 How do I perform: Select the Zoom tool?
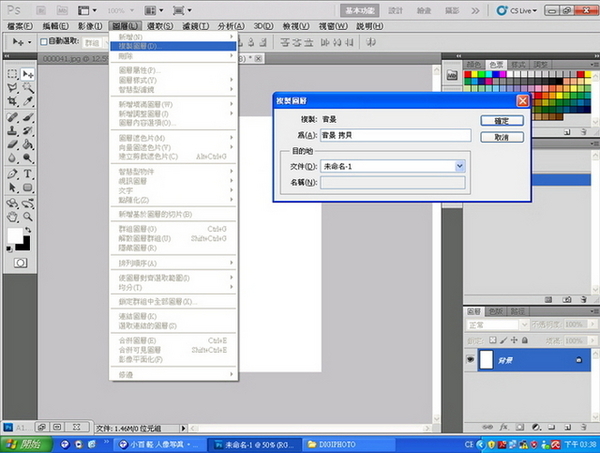pyautogui.click(x=28, y=217)
